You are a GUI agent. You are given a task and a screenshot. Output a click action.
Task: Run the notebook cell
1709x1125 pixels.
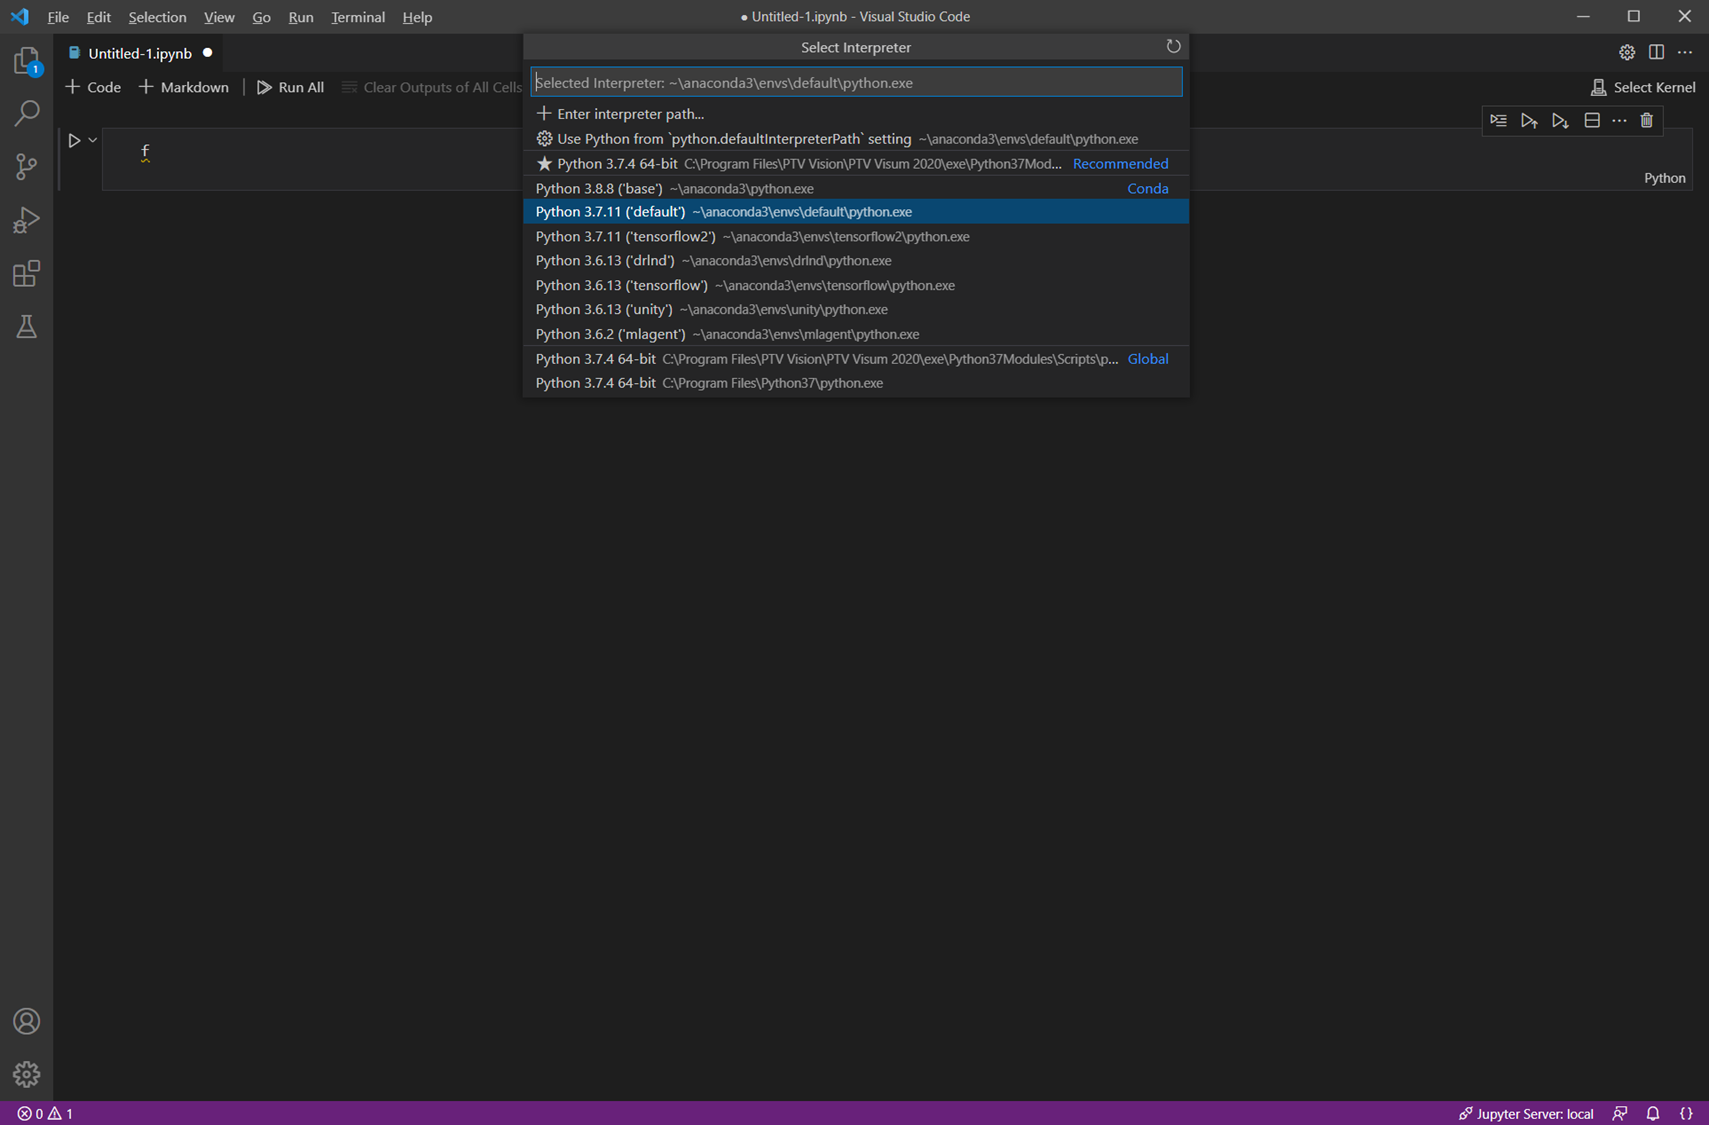coord(74,141)
